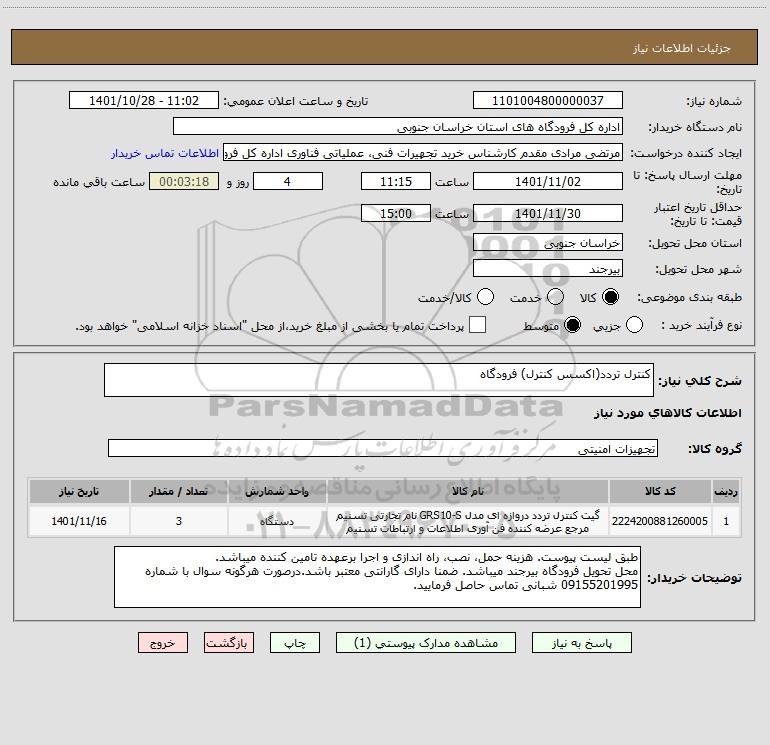
Task: Click the buyer notes text area
Action: tap(377, 577)
